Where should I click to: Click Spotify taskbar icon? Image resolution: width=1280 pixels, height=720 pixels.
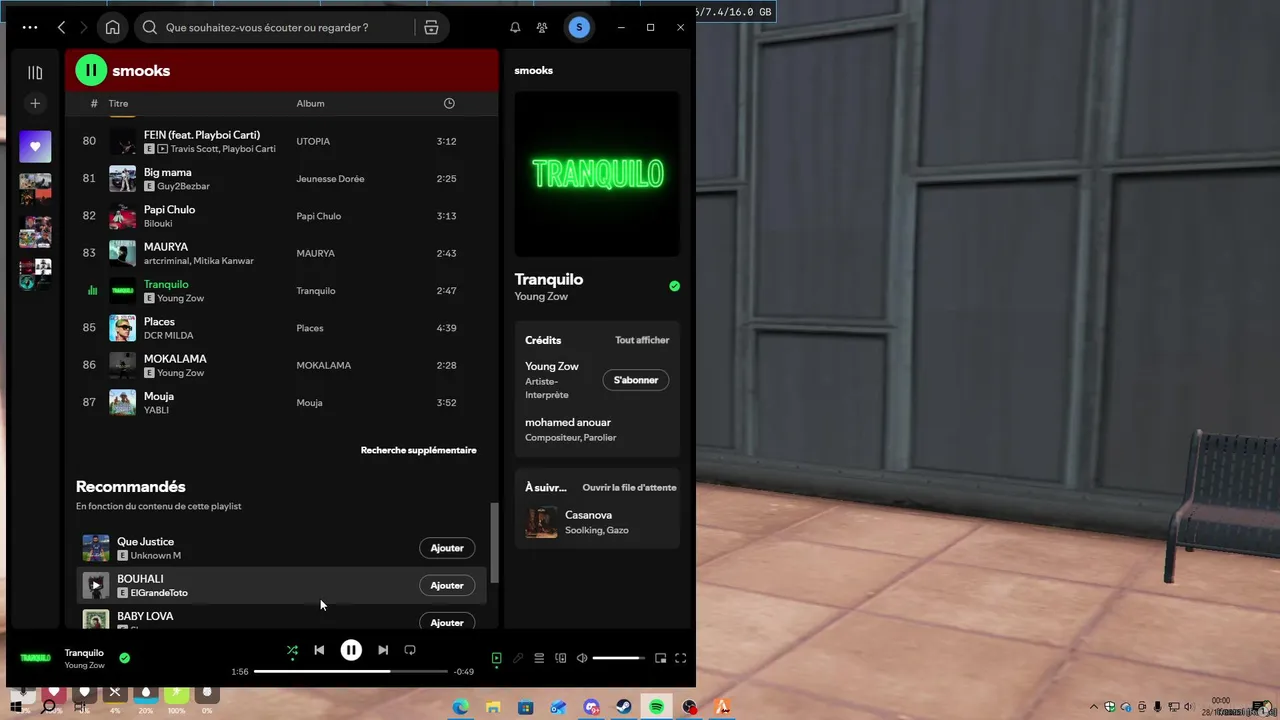(656, 707)
